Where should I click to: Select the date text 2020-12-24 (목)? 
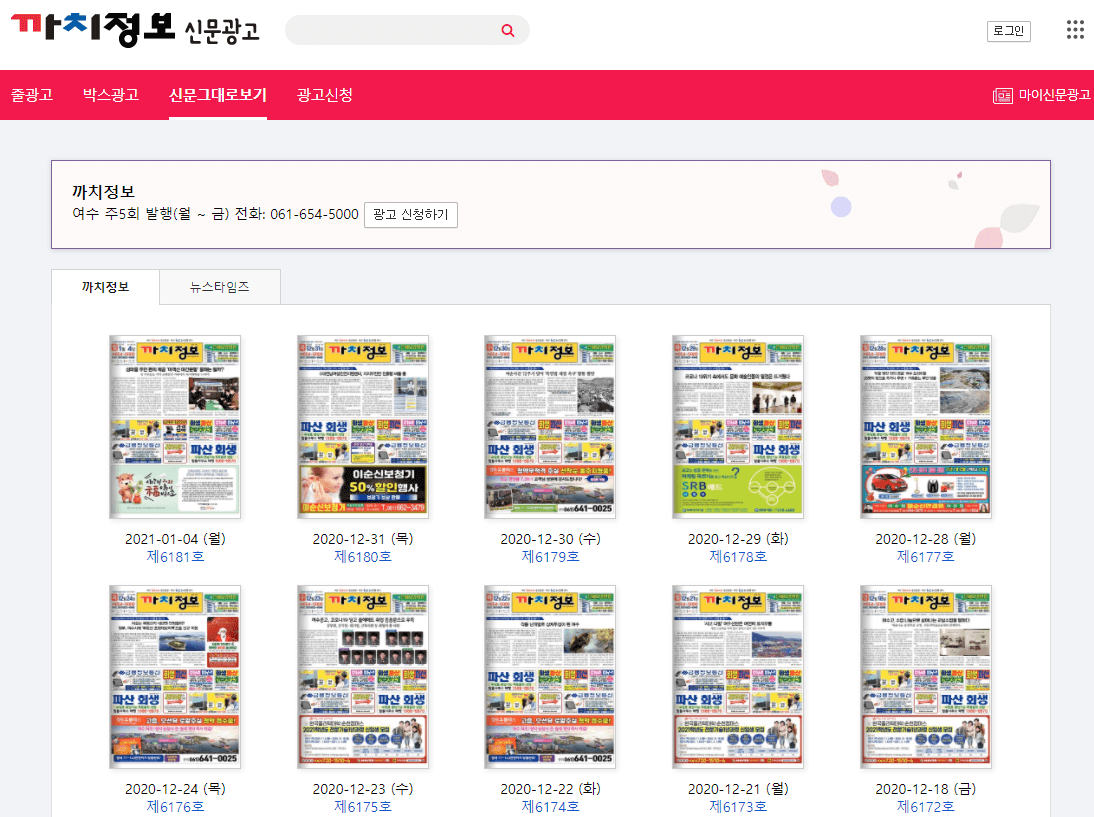tap(175, 789)
